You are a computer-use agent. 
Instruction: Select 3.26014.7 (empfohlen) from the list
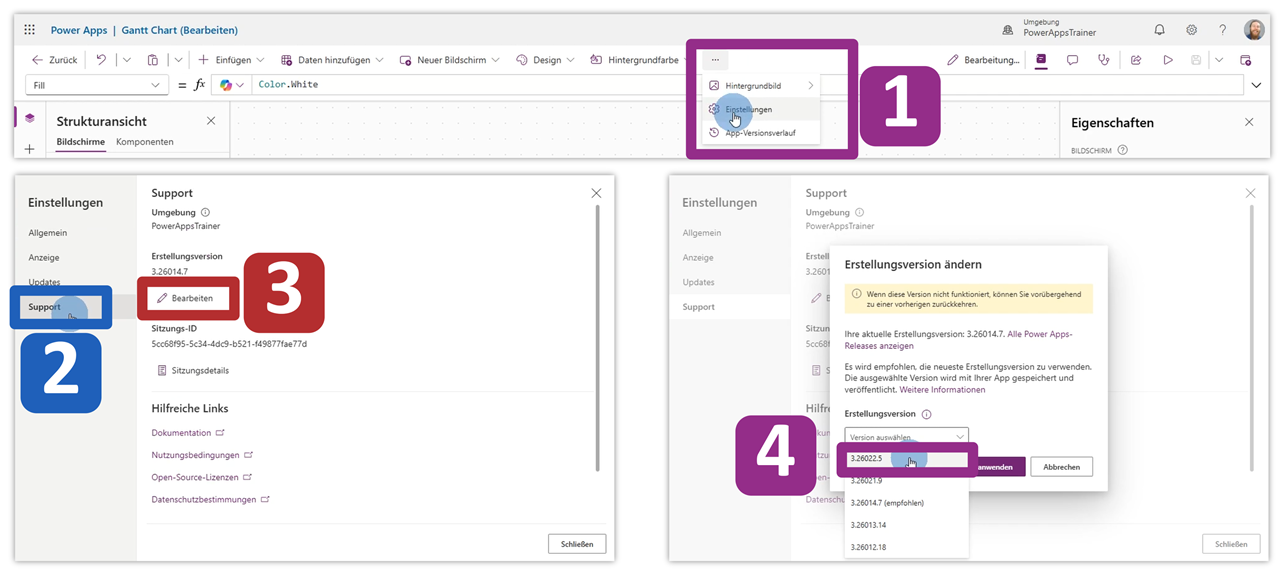coord(907,503)
